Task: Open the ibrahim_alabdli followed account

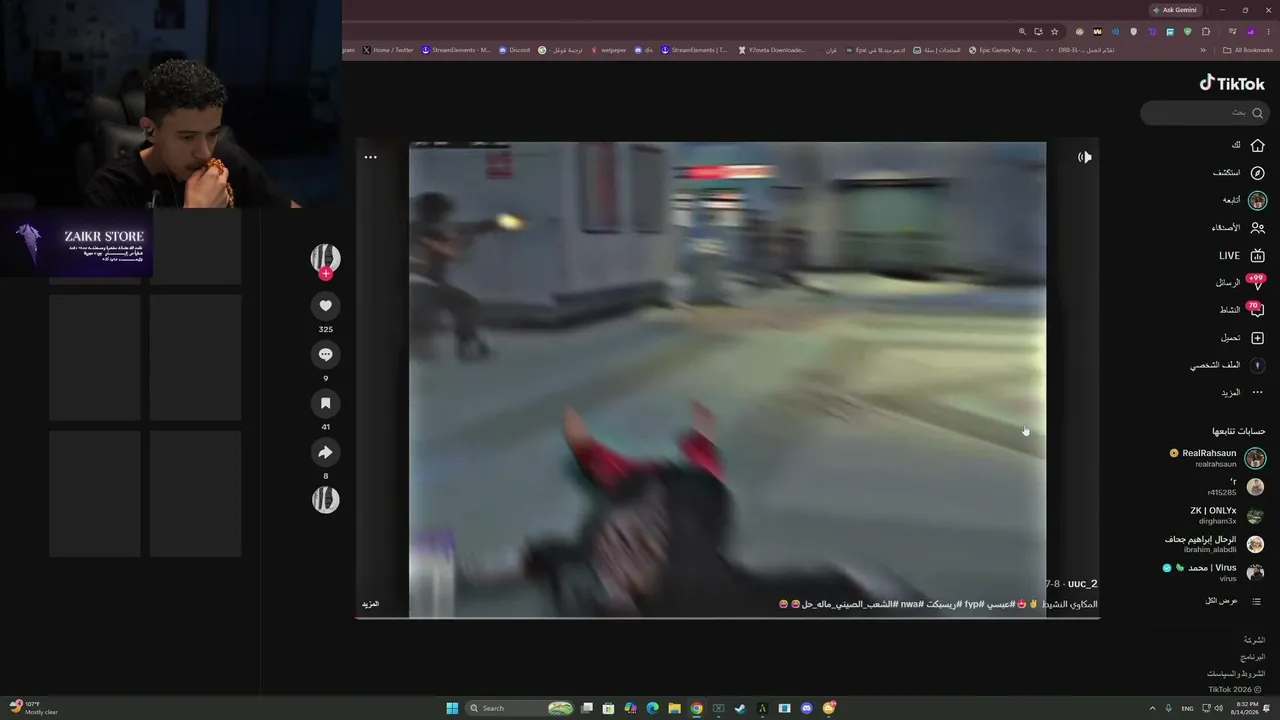Action: 1214,544
